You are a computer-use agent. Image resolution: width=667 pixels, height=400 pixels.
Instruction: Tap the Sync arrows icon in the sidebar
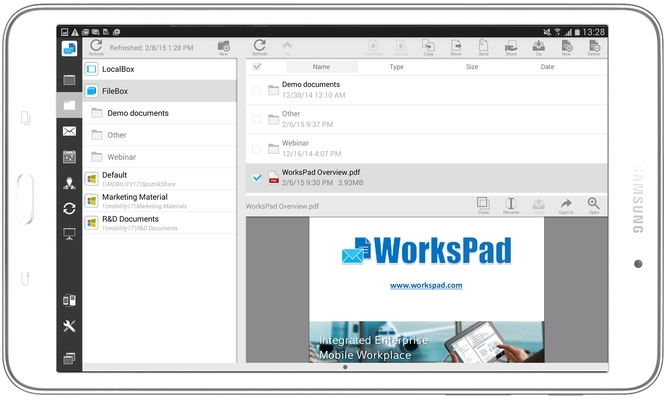(x=69, y=209)
